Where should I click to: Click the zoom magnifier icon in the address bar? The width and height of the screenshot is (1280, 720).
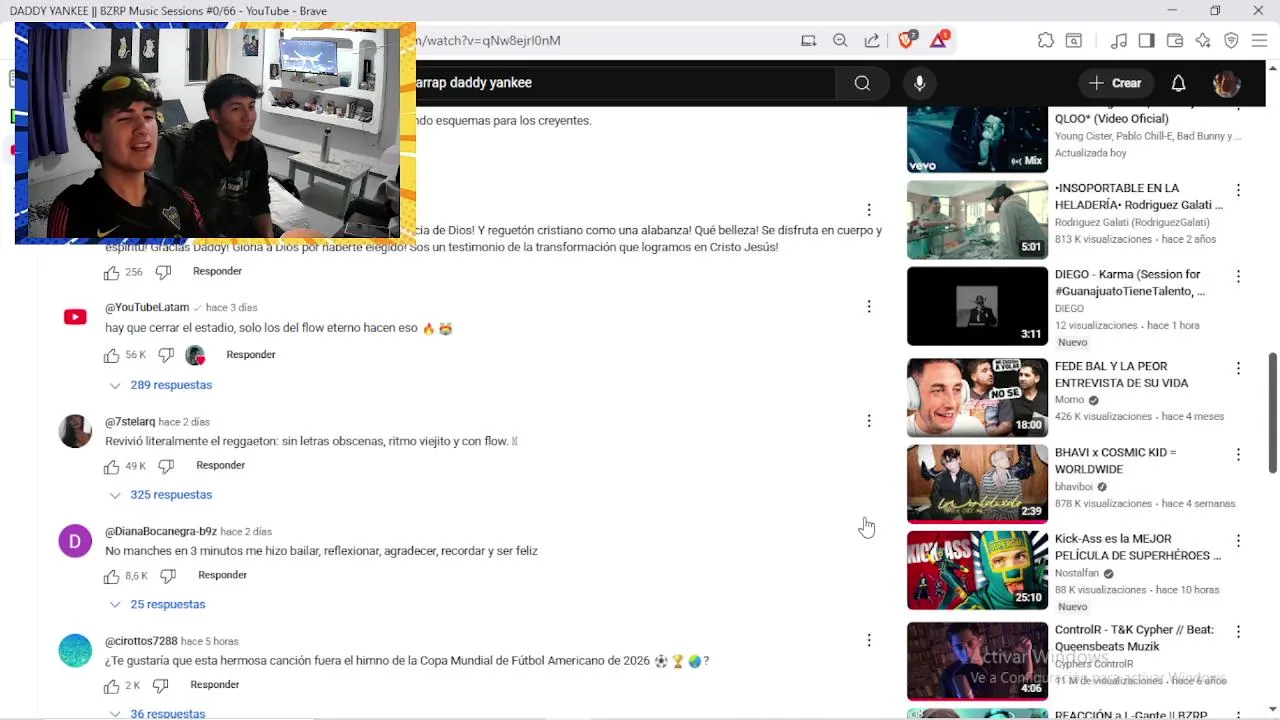point(840,40)
